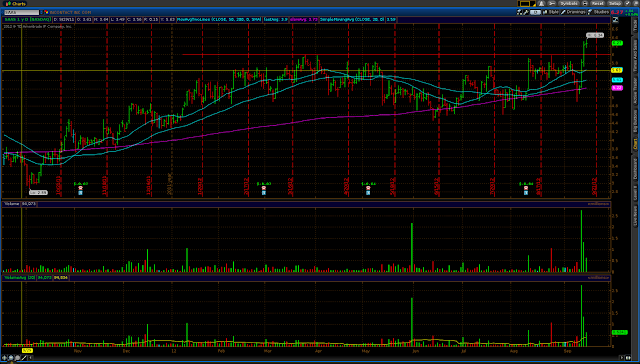Click the zoom out magnifier icon
640x364 pixels.
point(11,358)
